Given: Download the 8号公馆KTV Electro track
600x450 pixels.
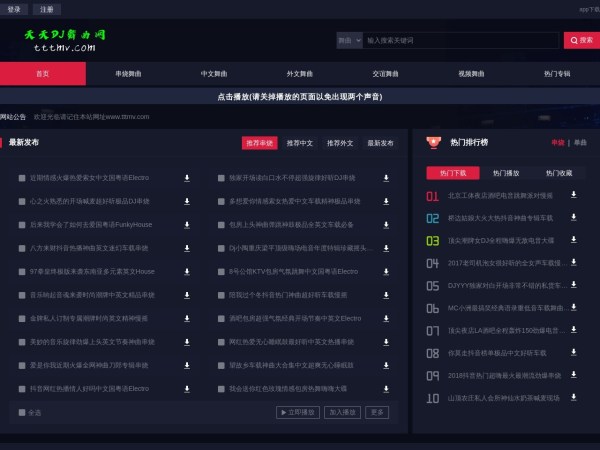Looking at the screenshot, I should click(386, 271).
